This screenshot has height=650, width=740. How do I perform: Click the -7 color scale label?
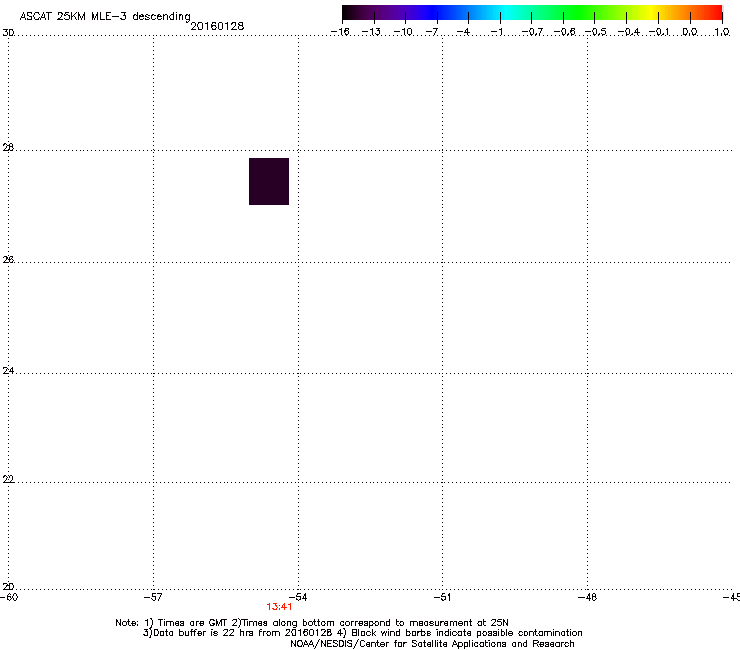(x=432, y=32)
